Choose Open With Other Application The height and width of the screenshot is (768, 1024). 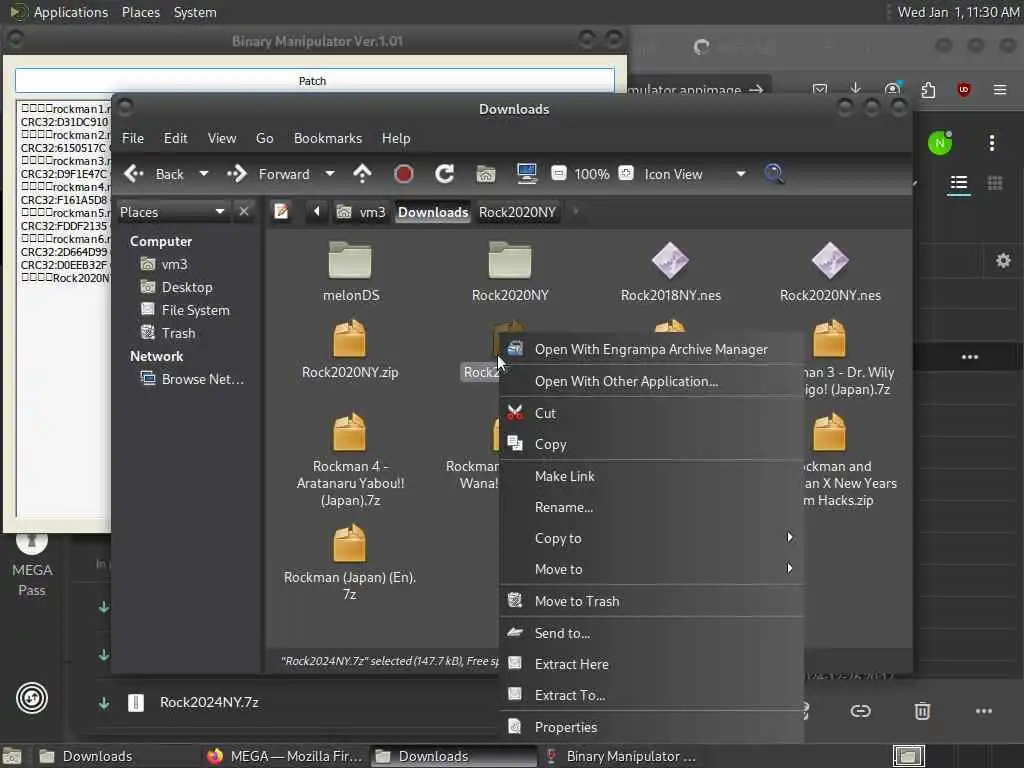pyautogui.click(x=651, y=381)
